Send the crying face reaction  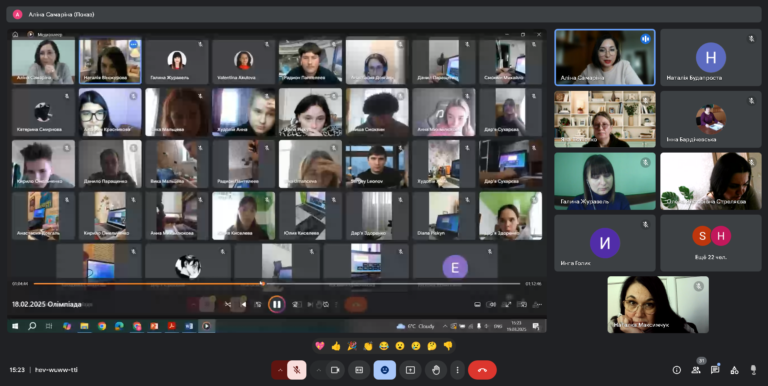[416, 346]
